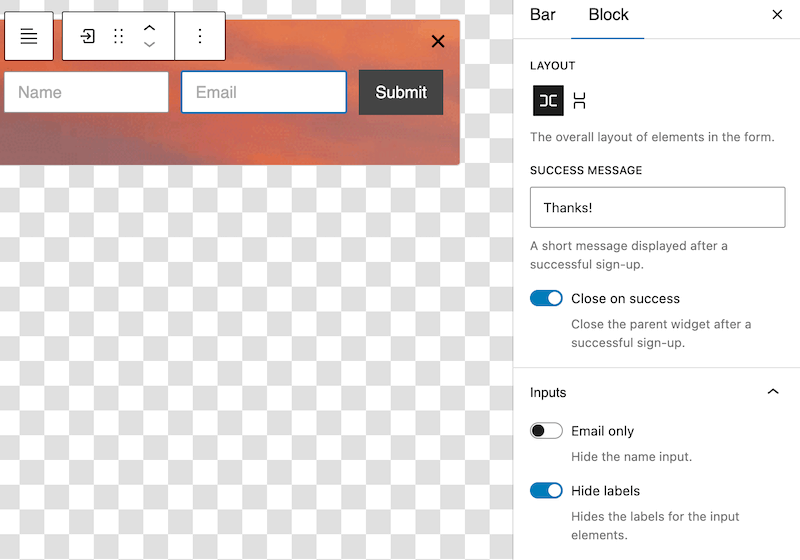Edit the Success Message text field
800x560 pixels.
click(x=657, y=207)
